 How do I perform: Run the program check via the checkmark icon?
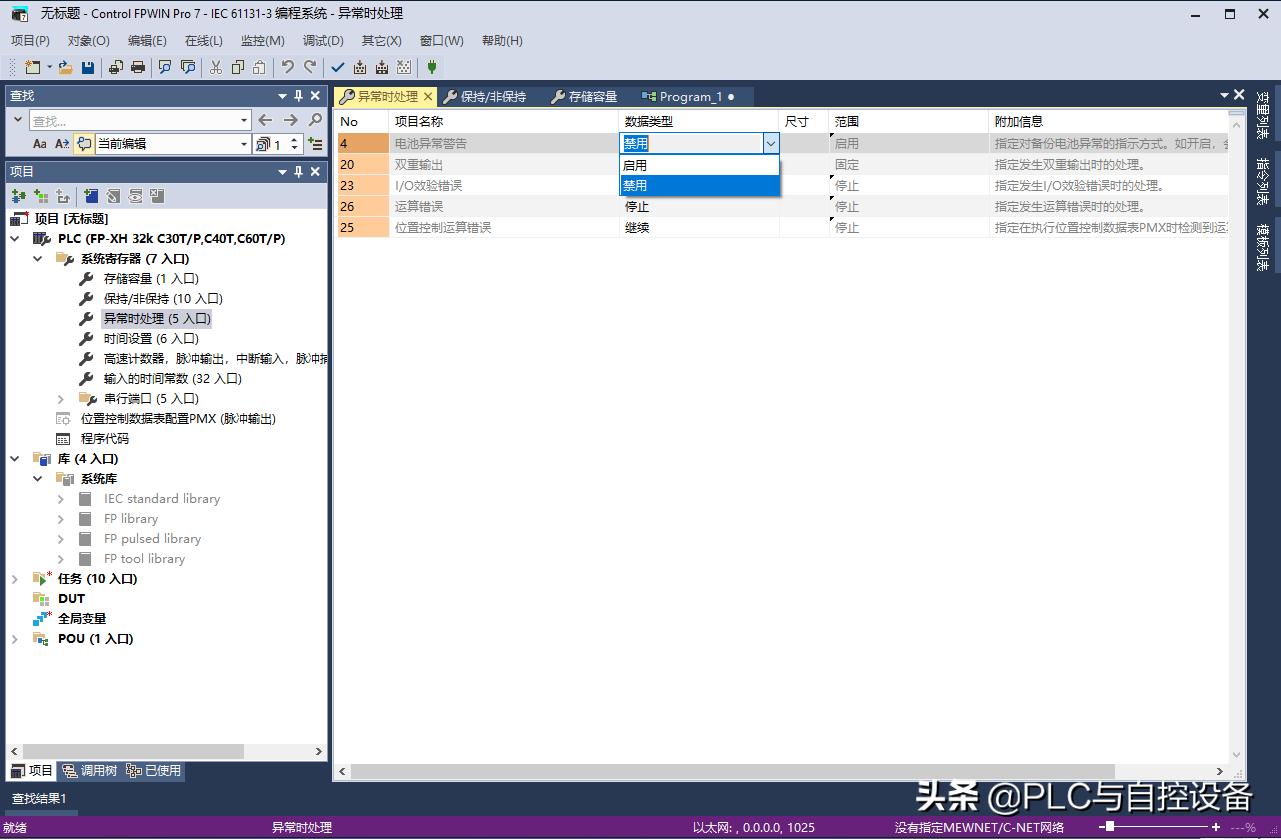337,67
